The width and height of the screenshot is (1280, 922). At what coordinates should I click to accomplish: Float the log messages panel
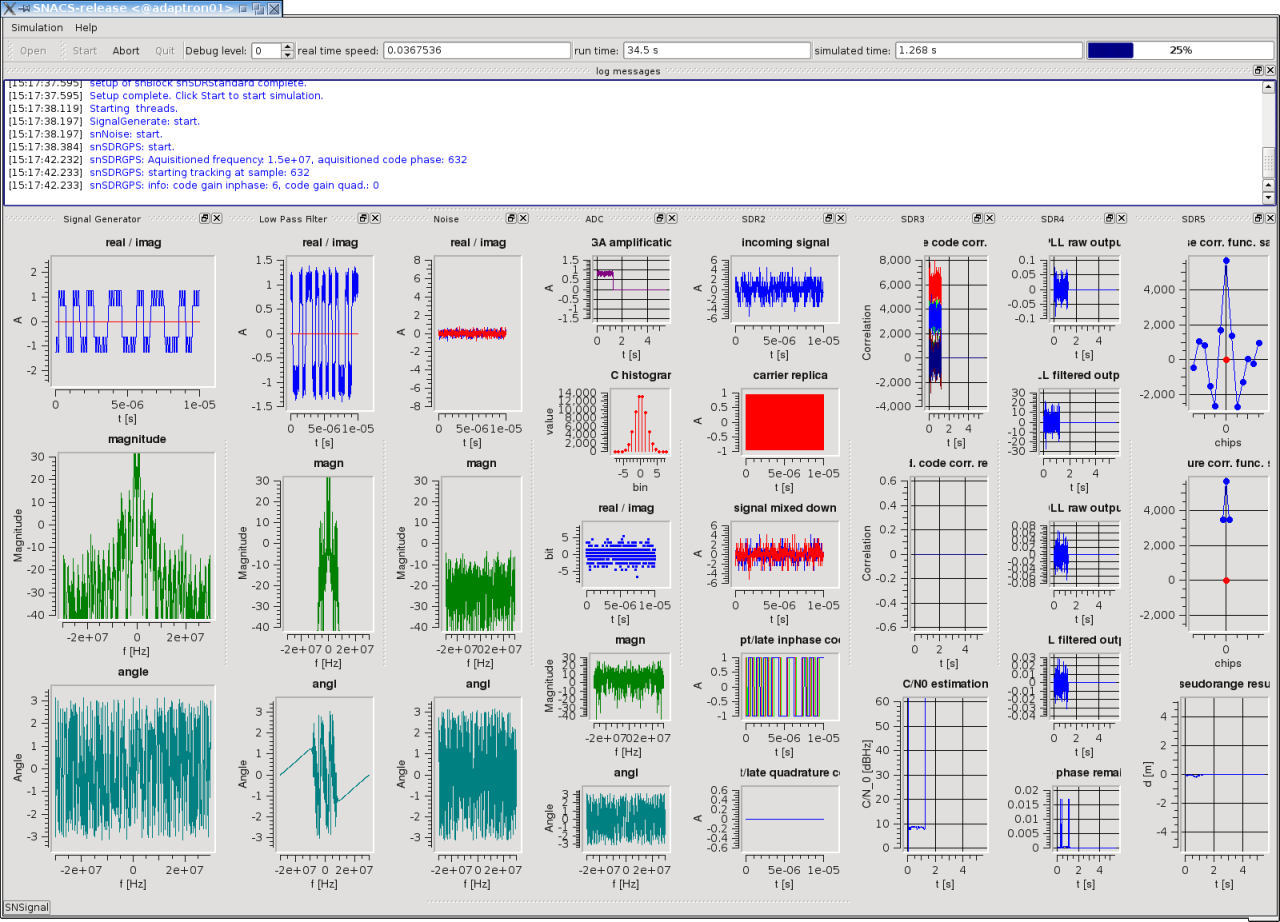pos(1258,71)
